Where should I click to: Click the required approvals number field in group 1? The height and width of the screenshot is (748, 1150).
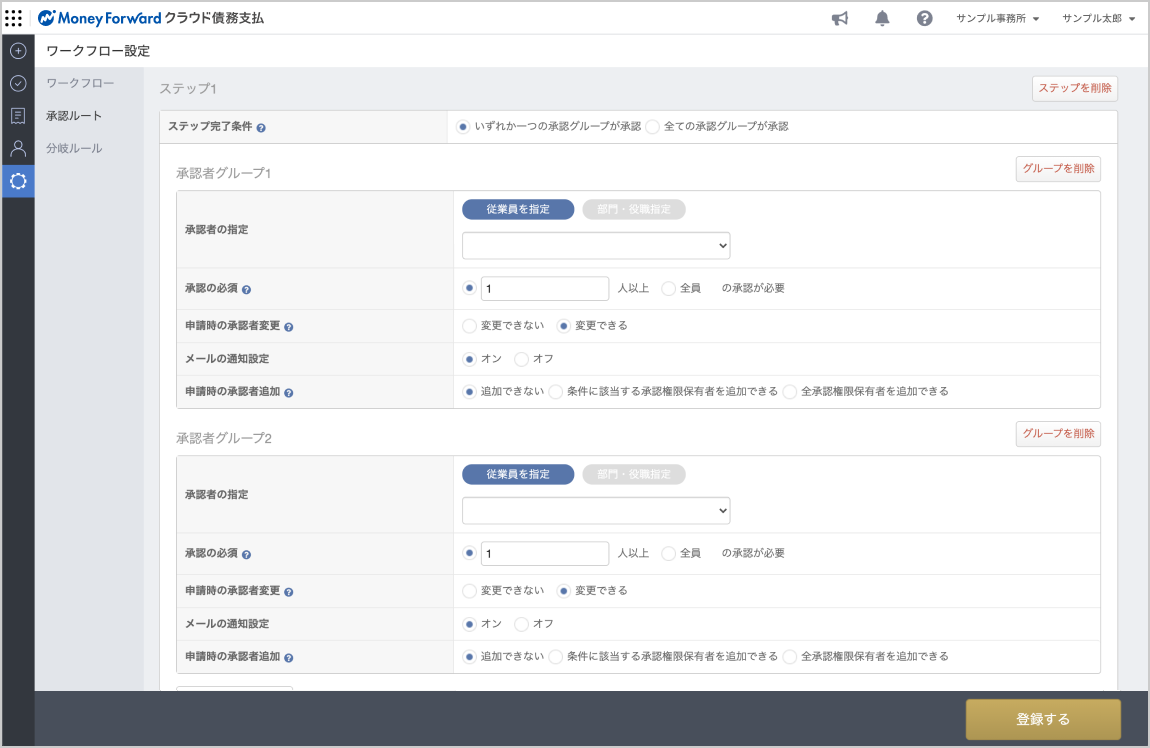tap(545, 288)
